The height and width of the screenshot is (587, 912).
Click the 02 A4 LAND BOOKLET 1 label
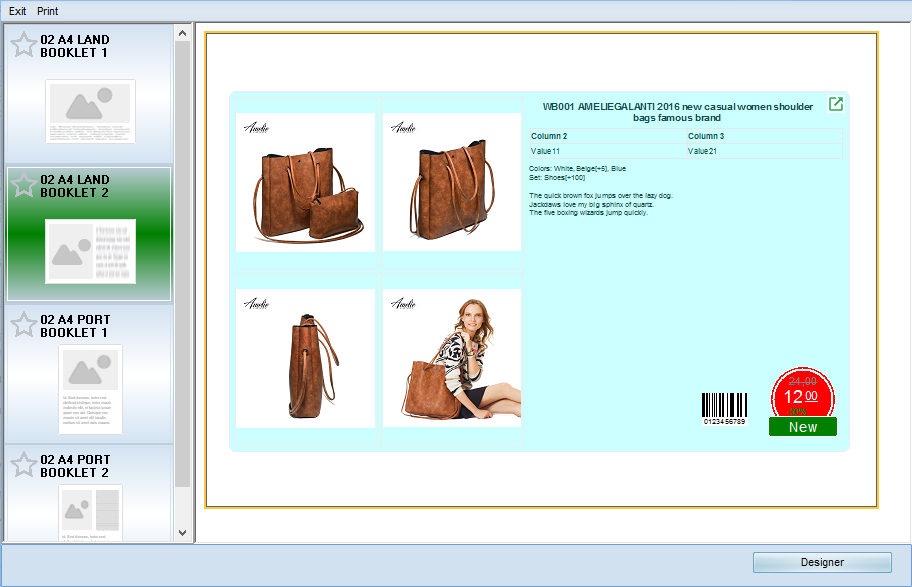point(74,46)
